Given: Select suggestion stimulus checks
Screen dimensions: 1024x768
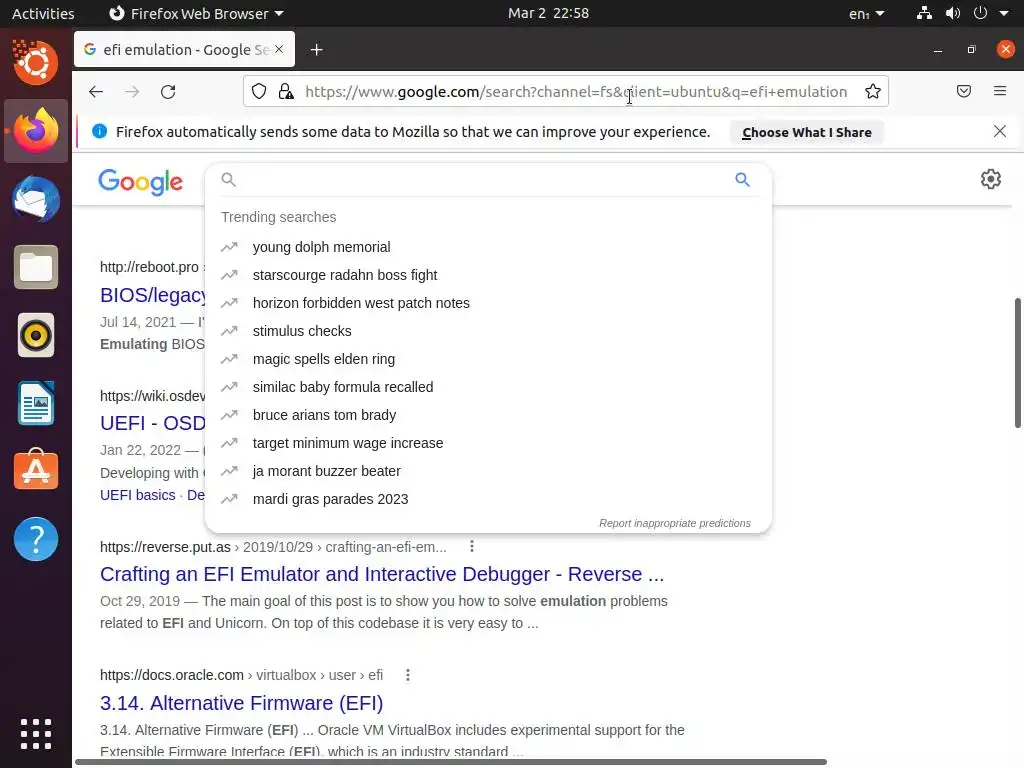Looking at the screenshot, I should 488,331.
